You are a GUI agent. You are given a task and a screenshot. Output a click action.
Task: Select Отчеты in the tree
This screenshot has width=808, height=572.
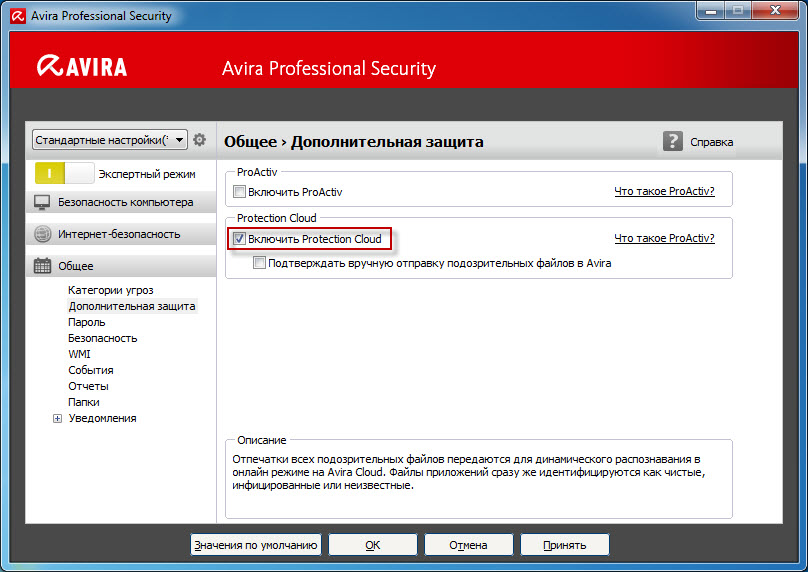88,386
